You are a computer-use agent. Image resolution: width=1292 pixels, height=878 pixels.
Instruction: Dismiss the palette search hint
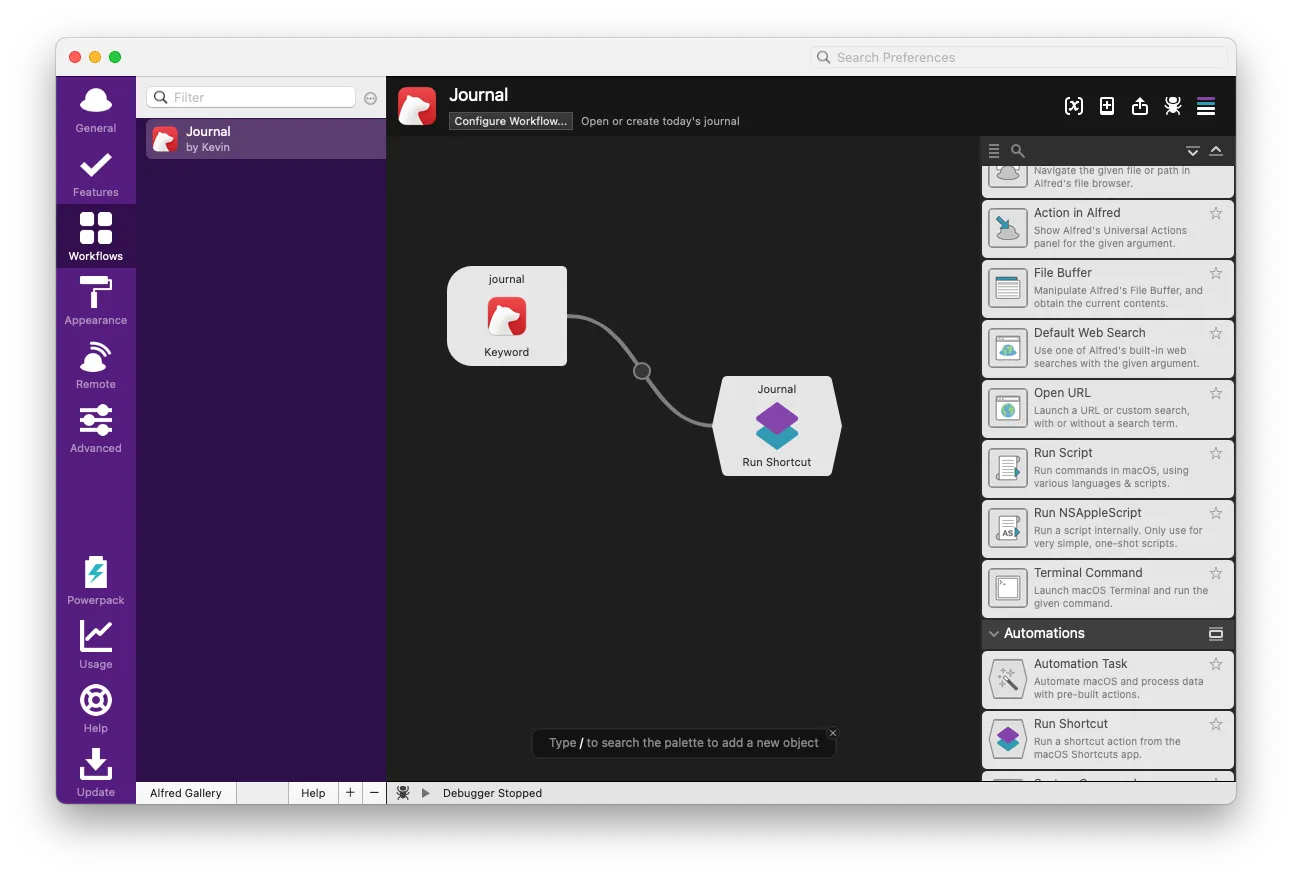click(x=833, y=733)
